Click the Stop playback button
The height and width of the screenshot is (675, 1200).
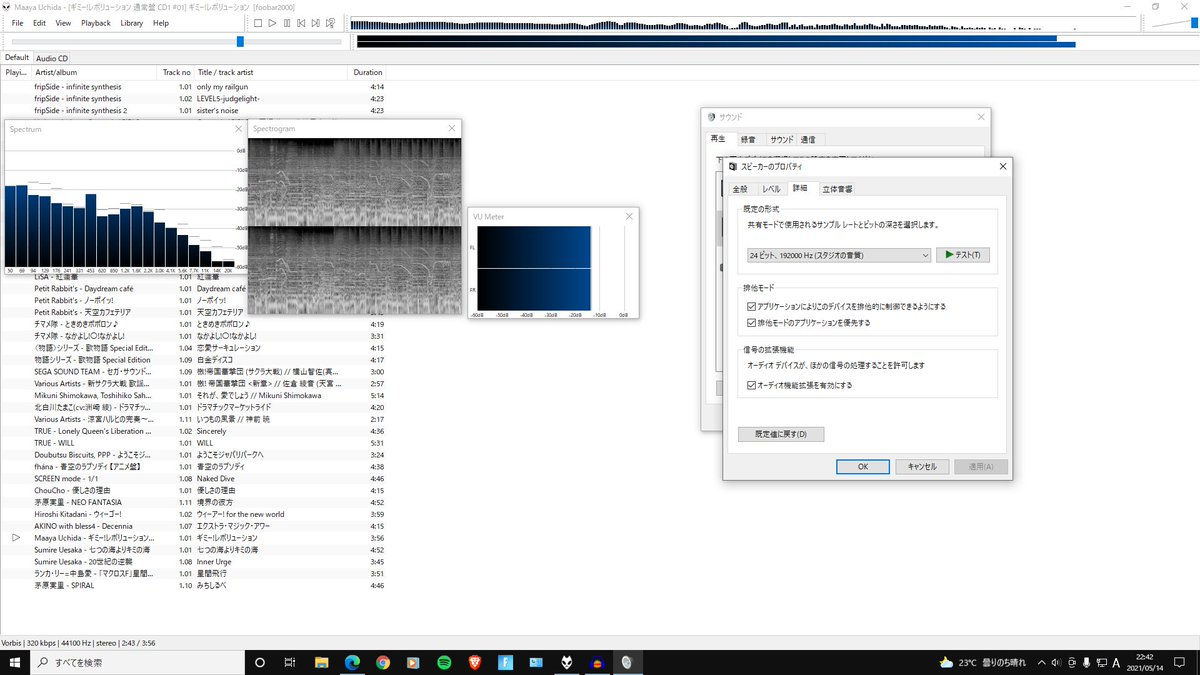tap(257, 23)
